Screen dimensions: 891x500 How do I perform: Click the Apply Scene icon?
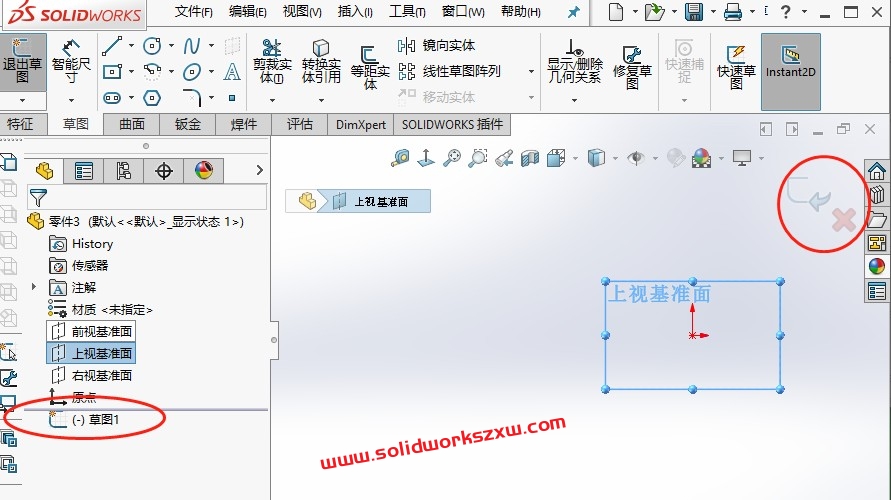[x=702, y=158]
